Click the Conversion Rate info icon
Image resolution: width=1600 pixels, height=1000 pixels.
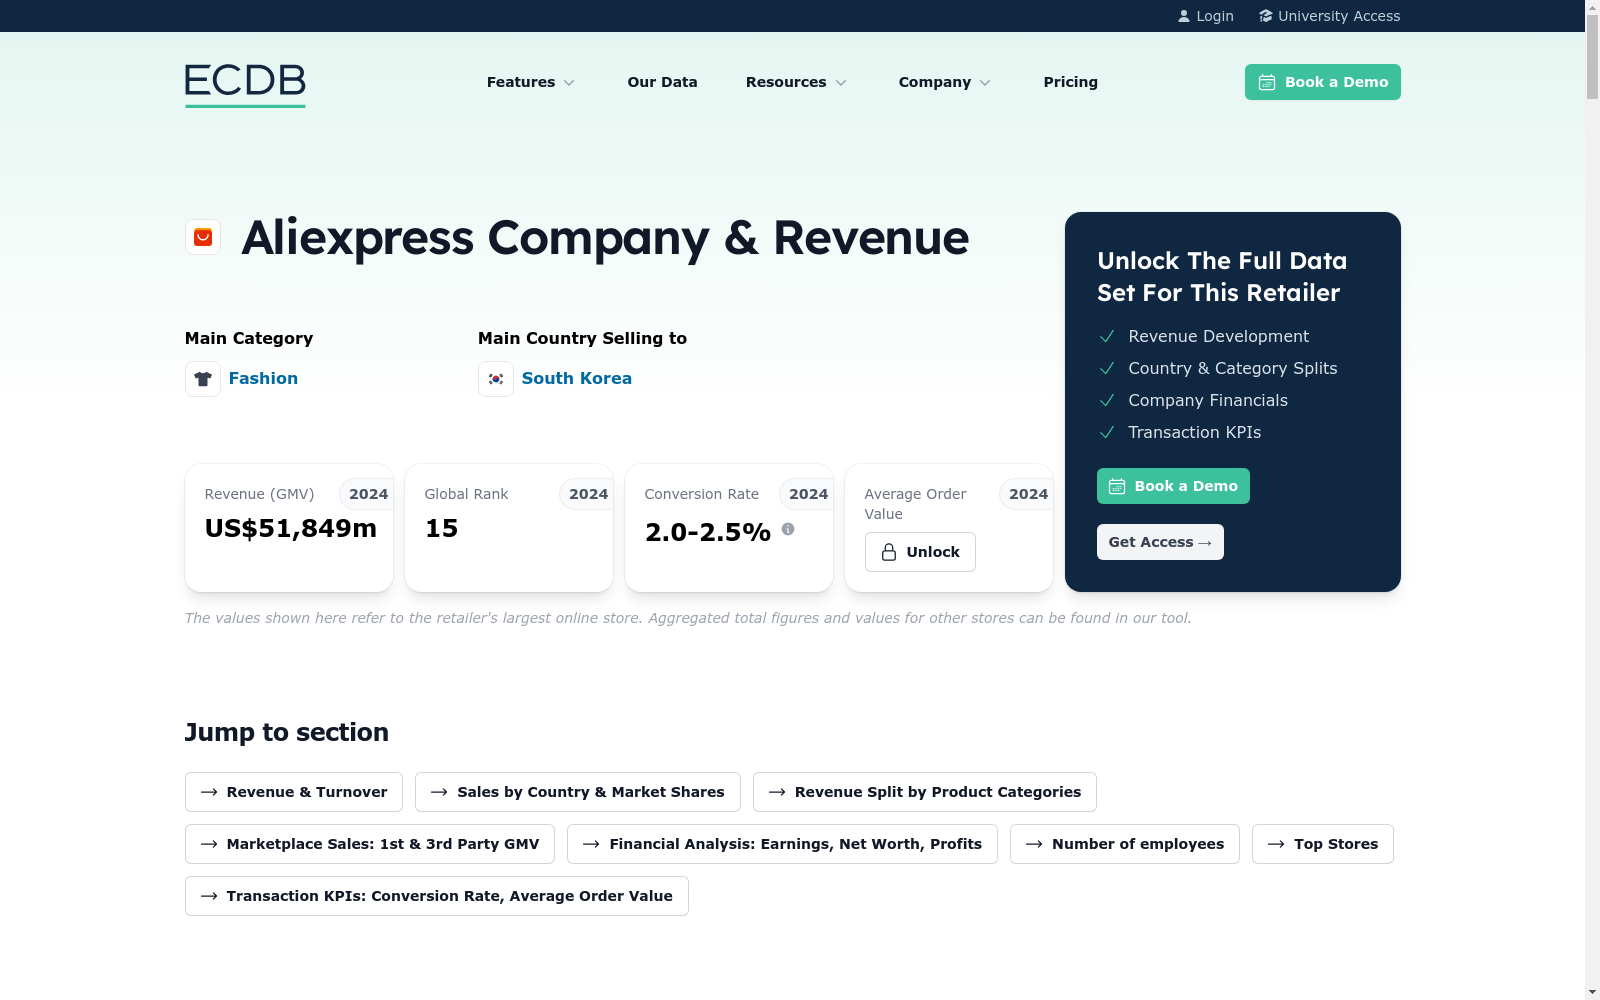788,529
